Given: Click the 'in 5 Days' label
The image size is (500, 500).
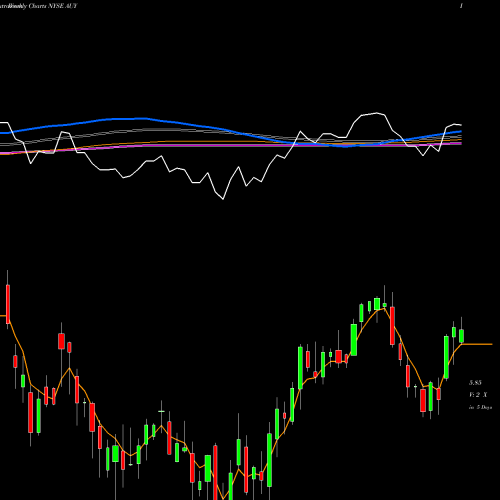Looking at the screenshot, I should 480,407.
